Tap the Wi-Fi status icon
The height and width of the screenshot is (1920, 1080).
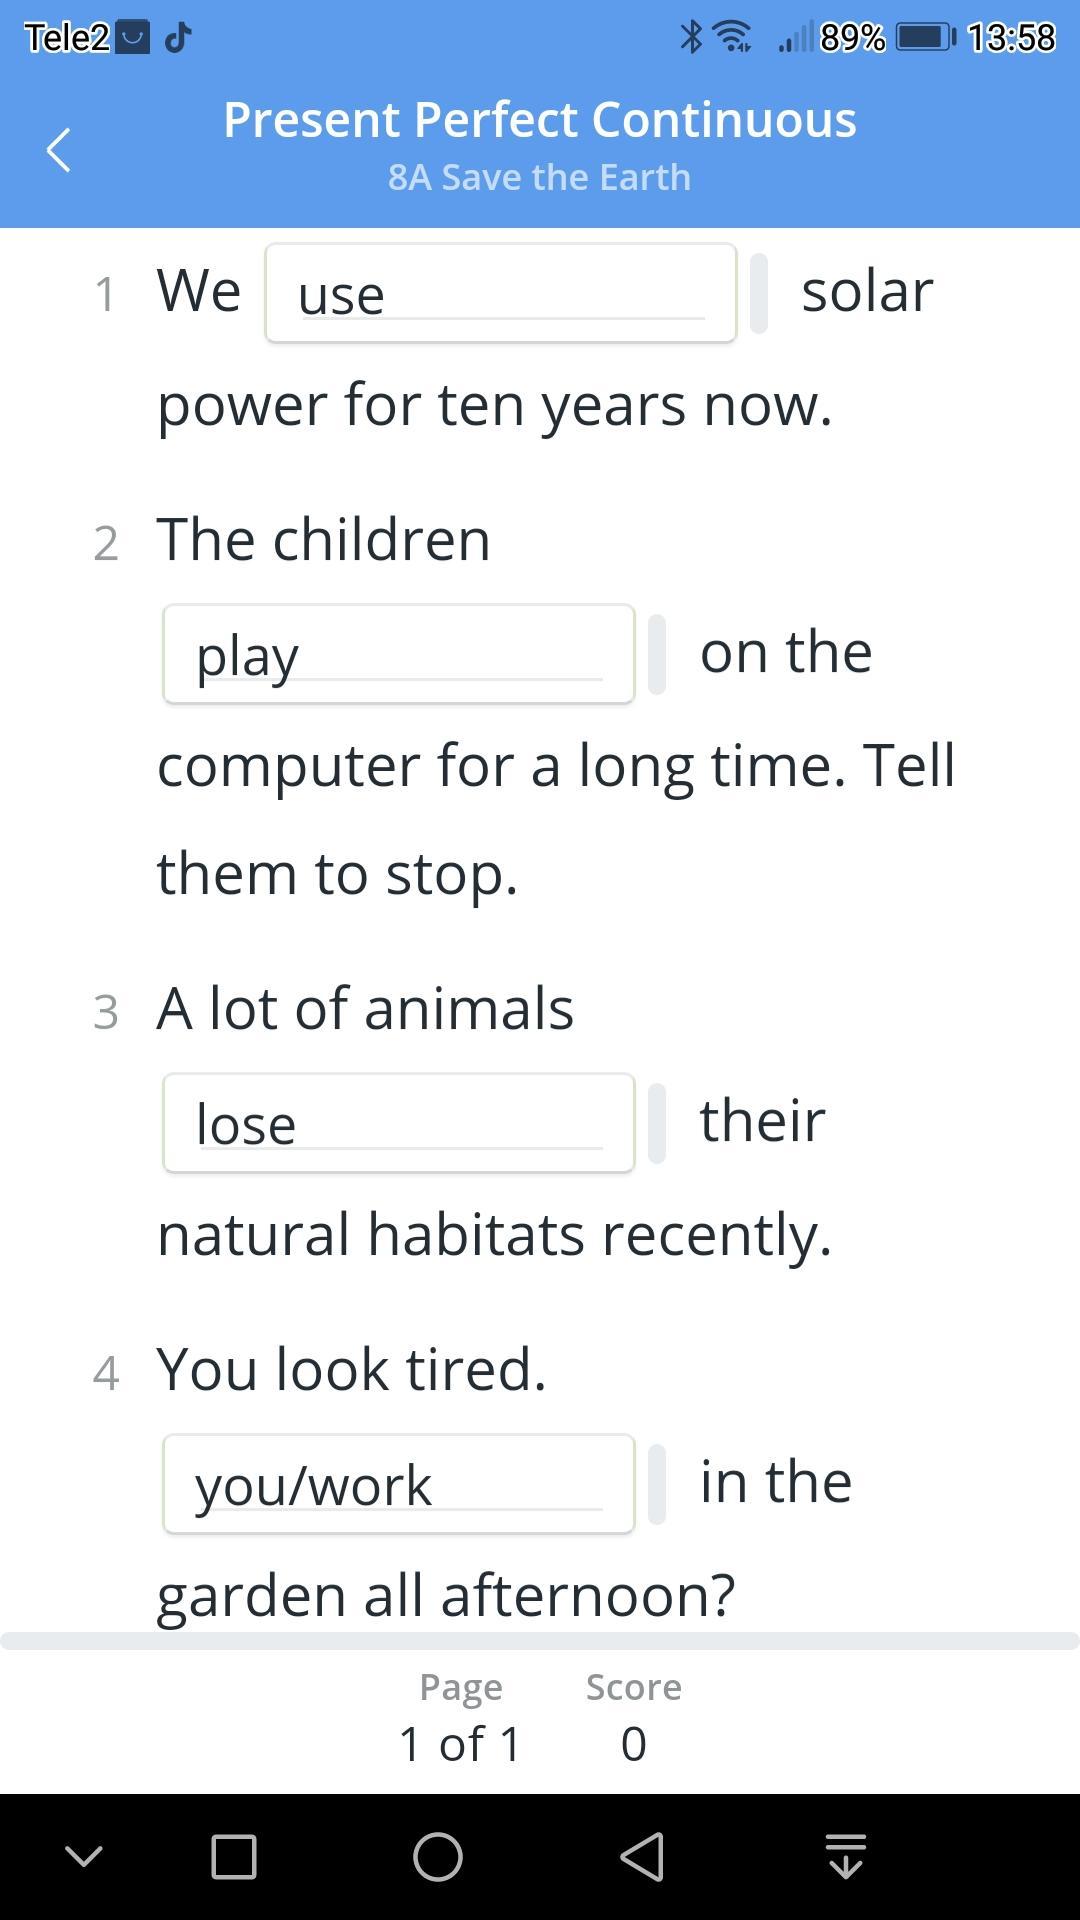tap(734, 38)
